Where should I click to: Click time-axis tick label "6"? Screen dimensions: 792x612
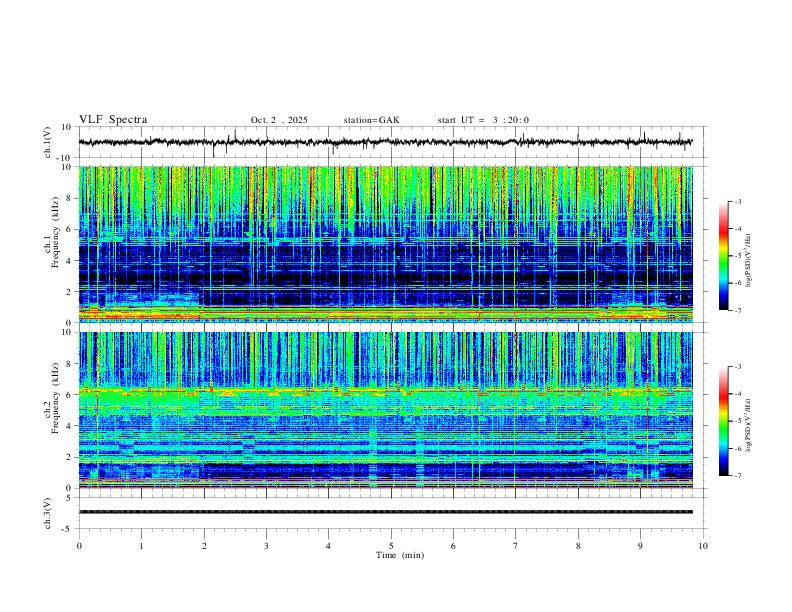coord(453,546)
